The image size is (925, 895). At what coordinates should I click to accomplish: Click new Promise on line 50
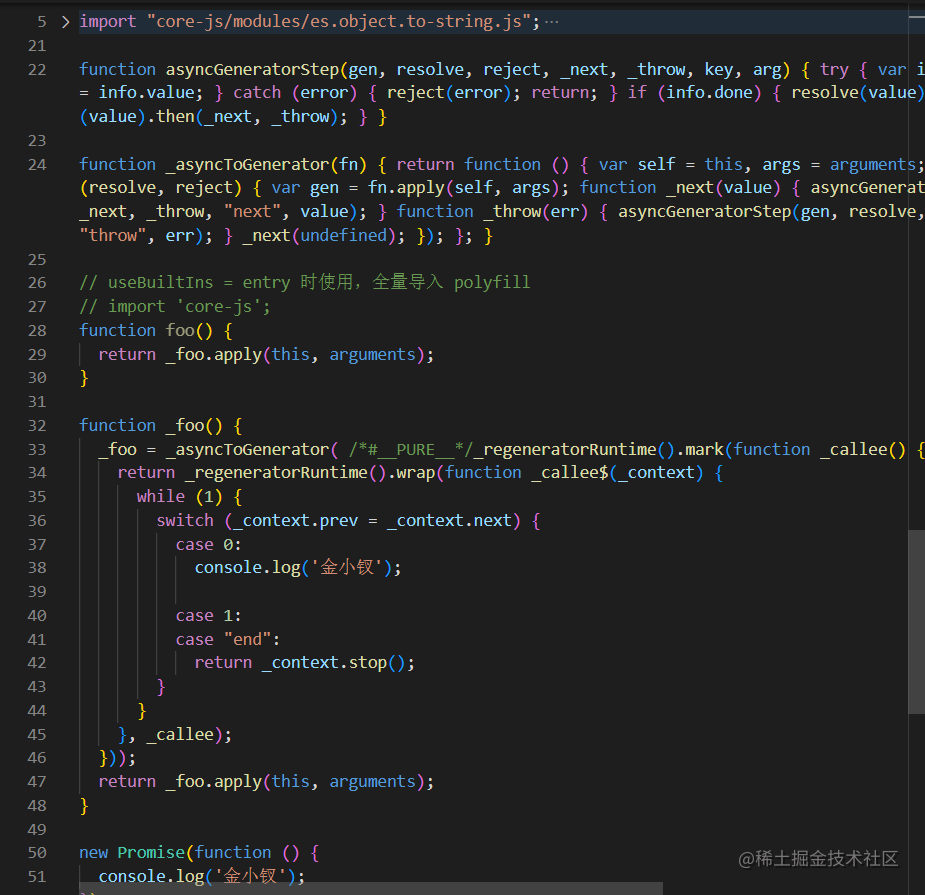tap(132, 853)
